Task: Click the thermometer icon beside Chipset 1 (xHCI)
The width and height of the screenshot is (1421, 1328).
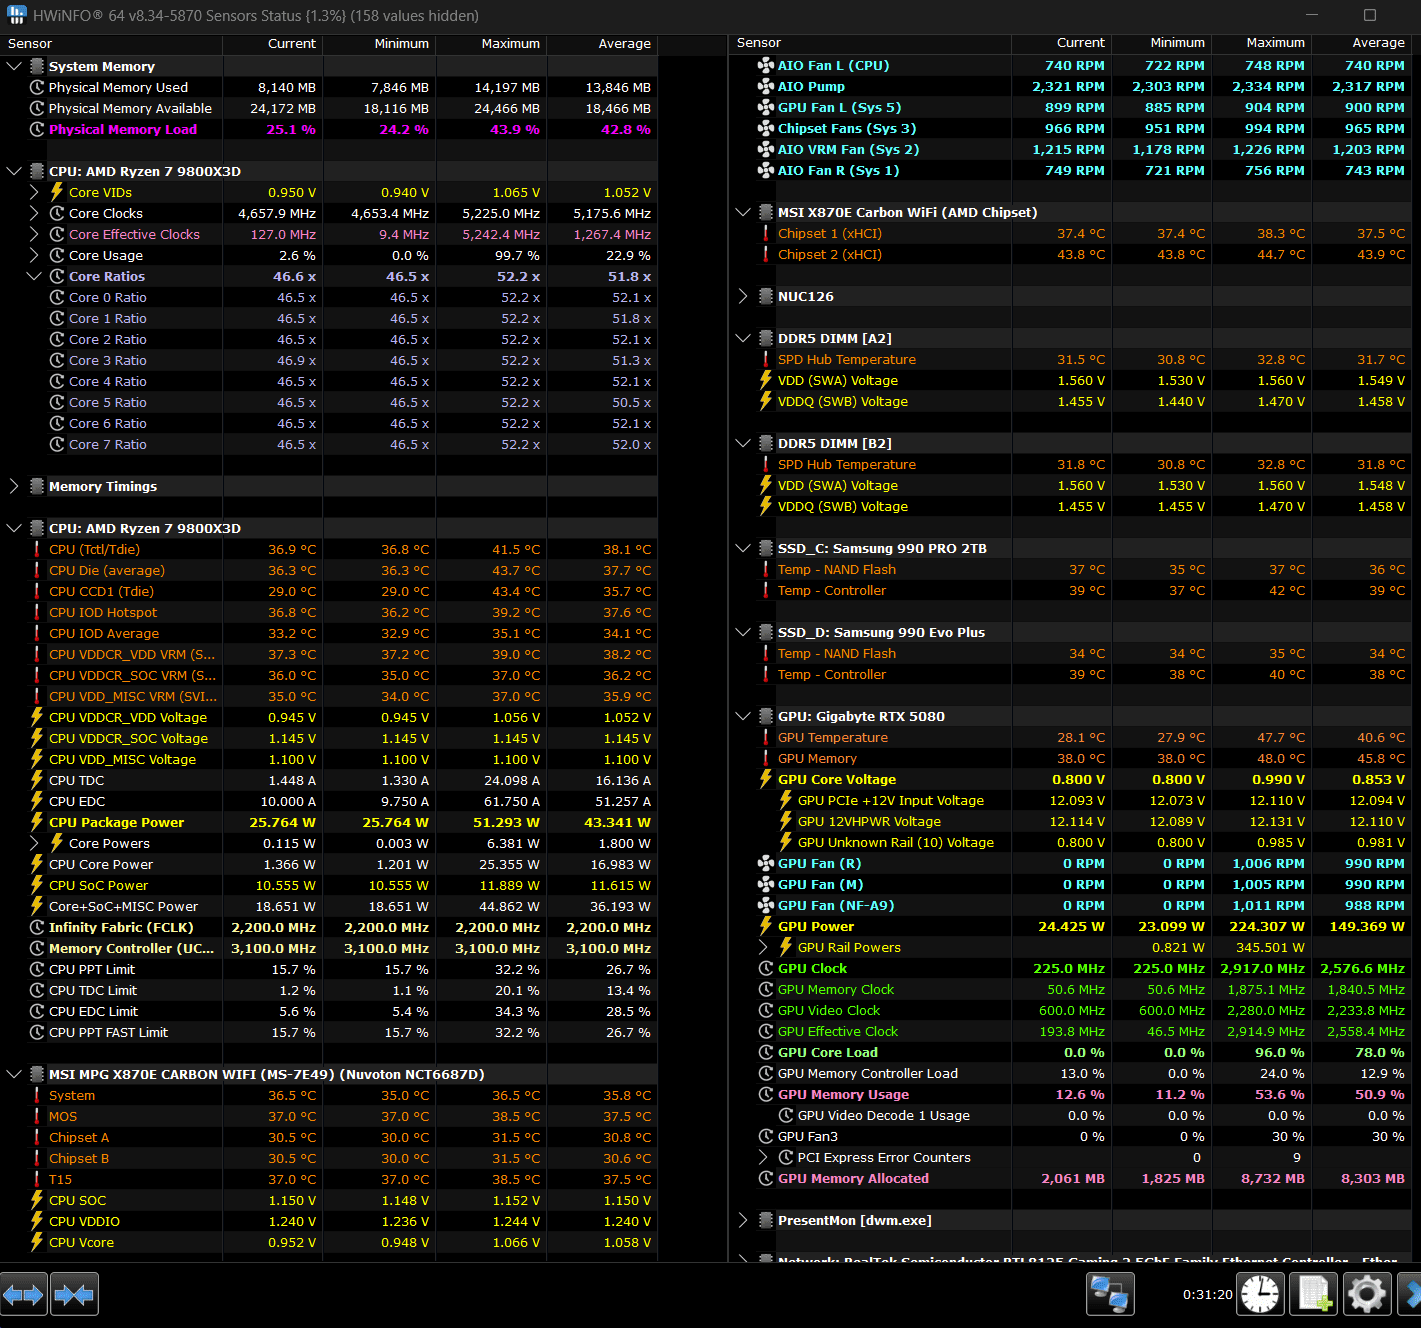Action: click(x=766, y=234)
